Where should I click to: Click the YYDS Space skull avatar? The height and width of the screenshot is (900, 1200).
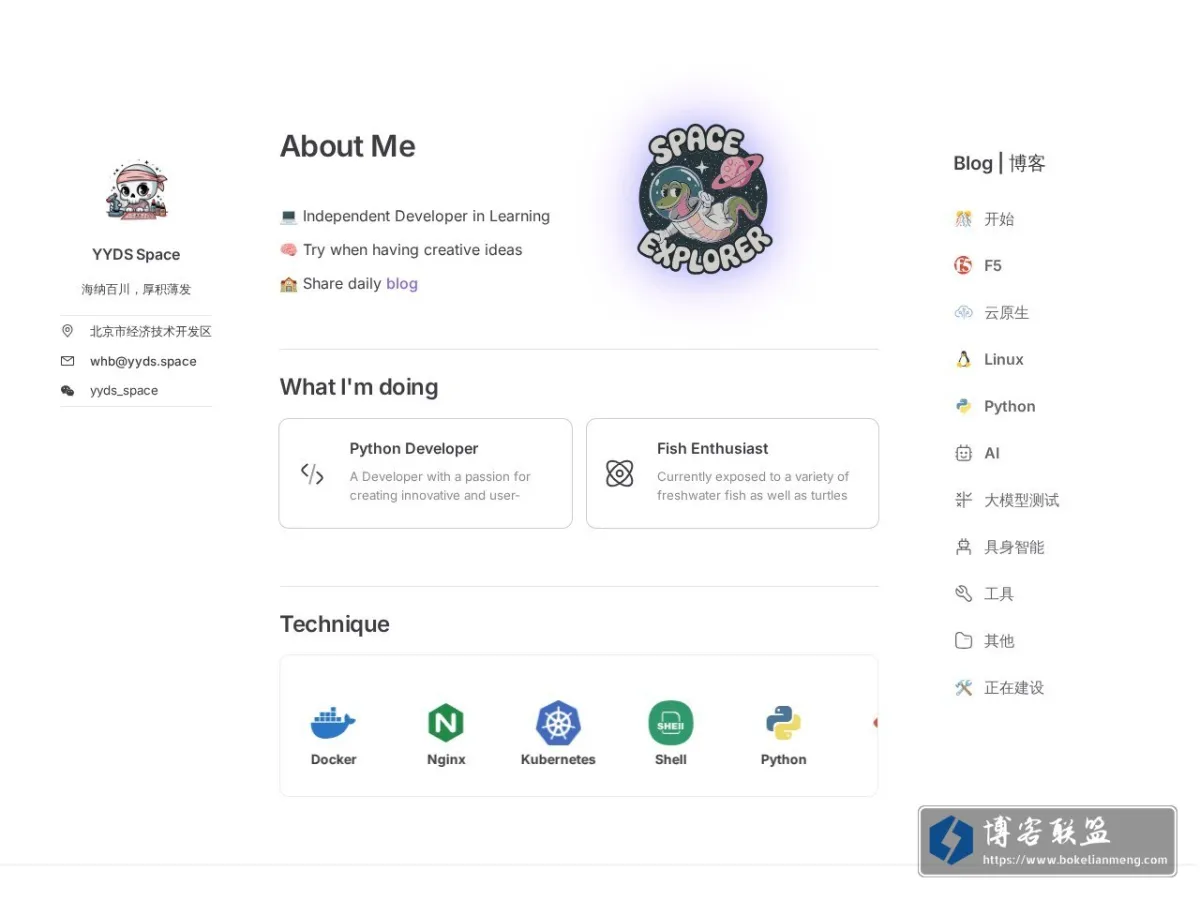pyautogui.click(x=137, y=190)
